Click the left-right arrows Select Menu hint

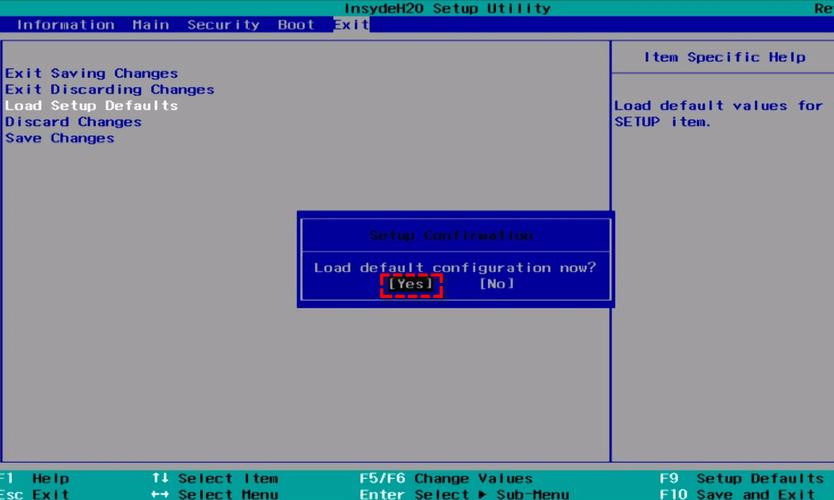pos(214,494)
